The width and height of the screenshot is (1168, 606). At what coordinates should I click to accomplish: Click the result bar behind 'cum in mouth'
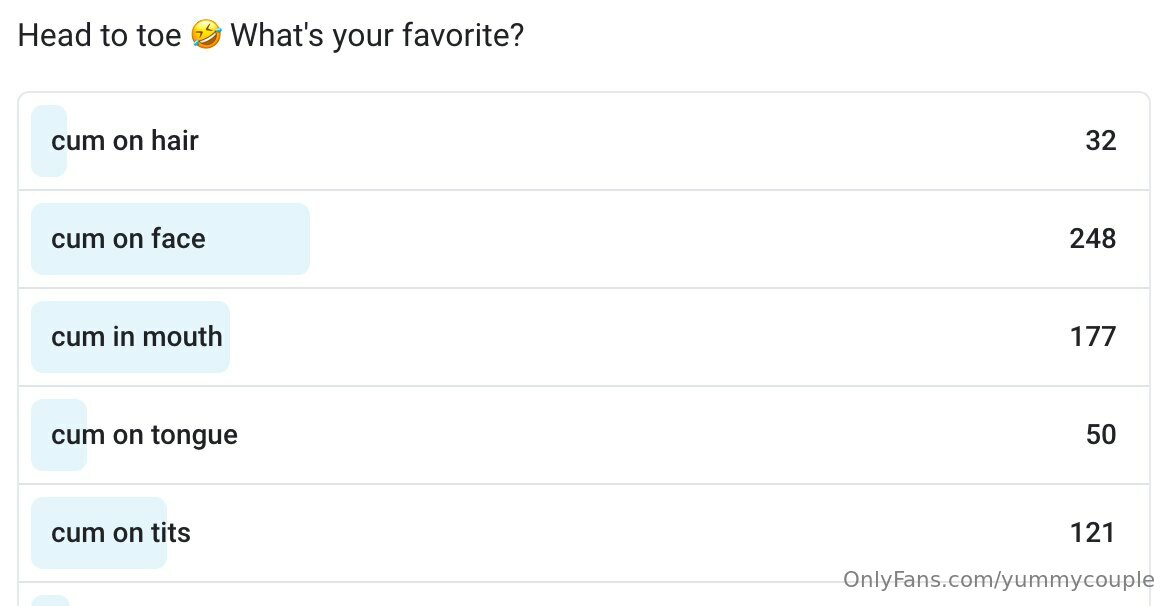[x=130, y=337]
